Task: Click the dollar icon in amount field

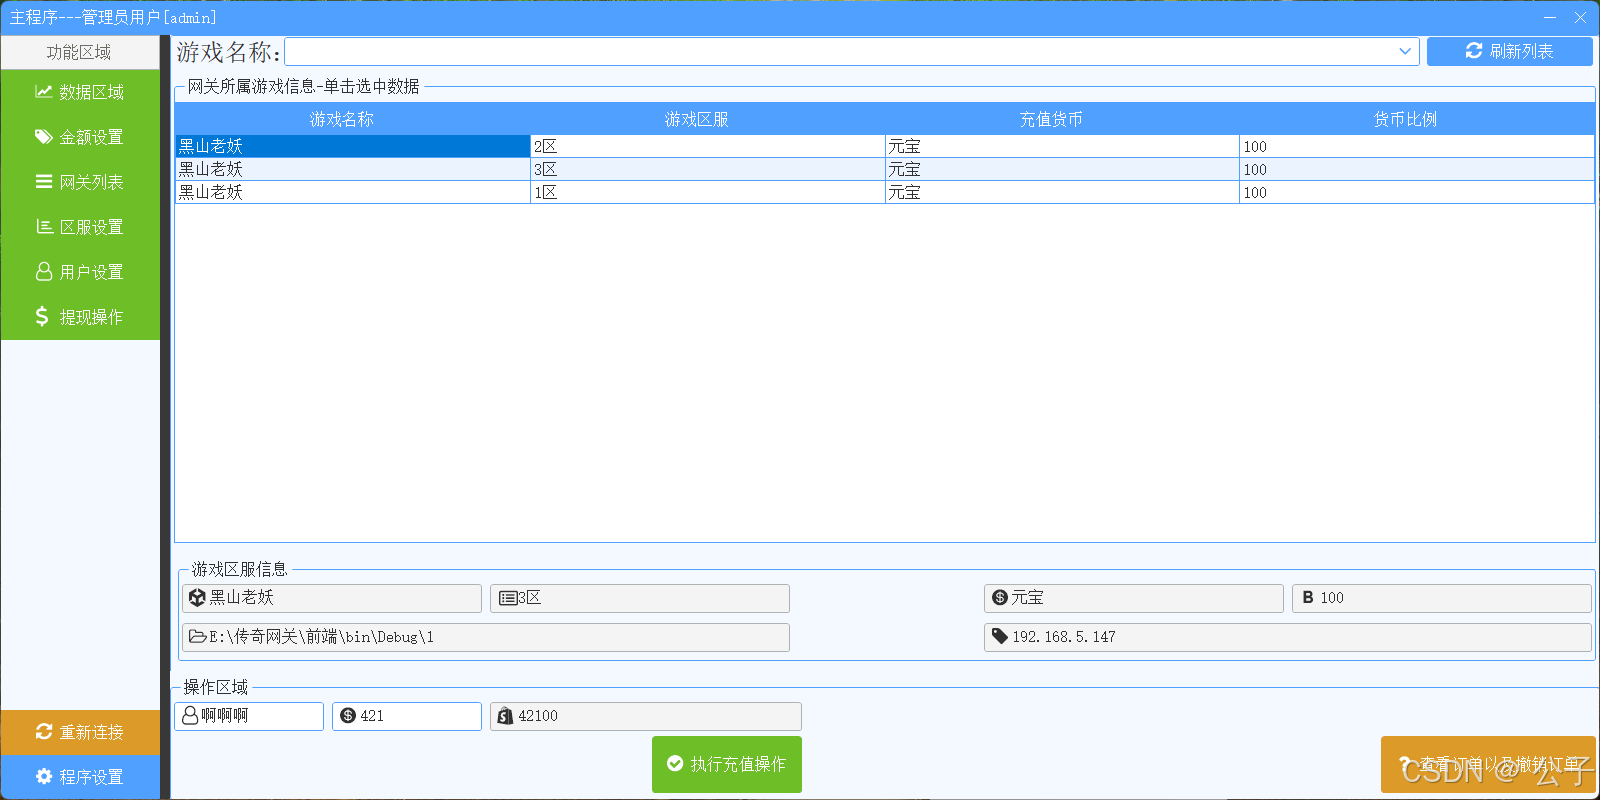Action: (348, 716)
